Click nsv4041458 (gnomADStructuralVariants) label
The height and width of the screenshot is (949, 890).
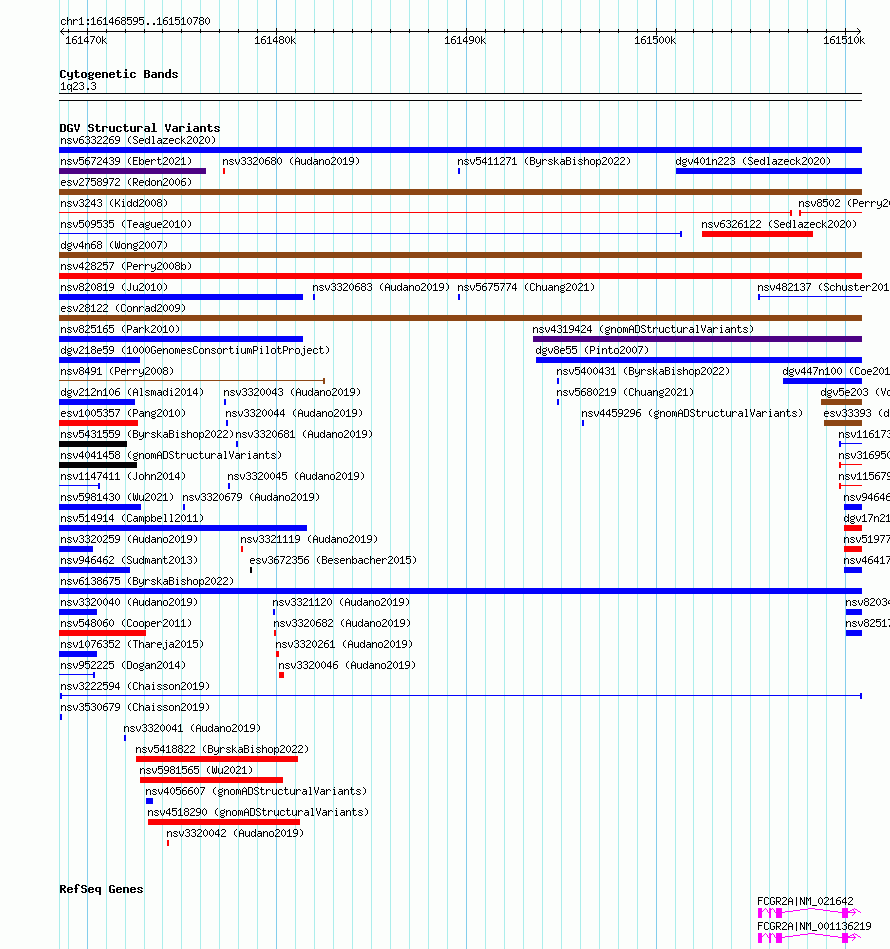(x=171, y=455)
